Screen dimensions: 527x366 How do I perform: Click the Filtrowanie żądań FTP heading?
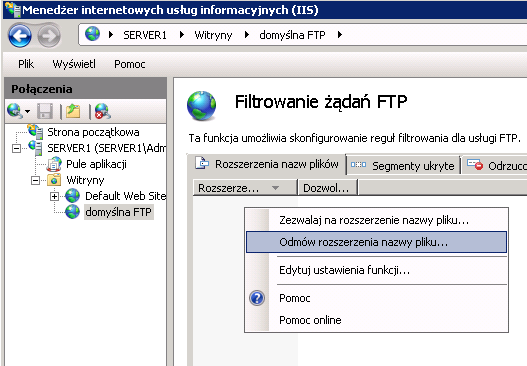click(321, 102)
